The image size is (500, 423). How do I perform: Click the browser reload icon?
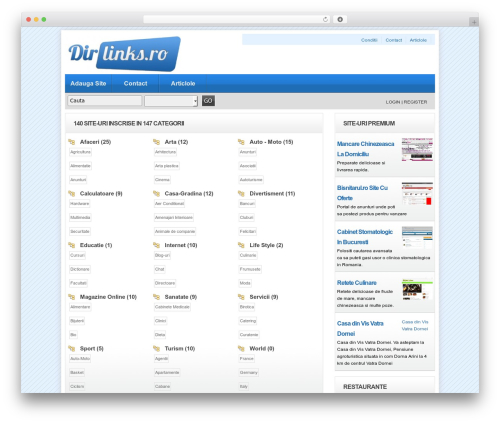(x=325, y=19)
